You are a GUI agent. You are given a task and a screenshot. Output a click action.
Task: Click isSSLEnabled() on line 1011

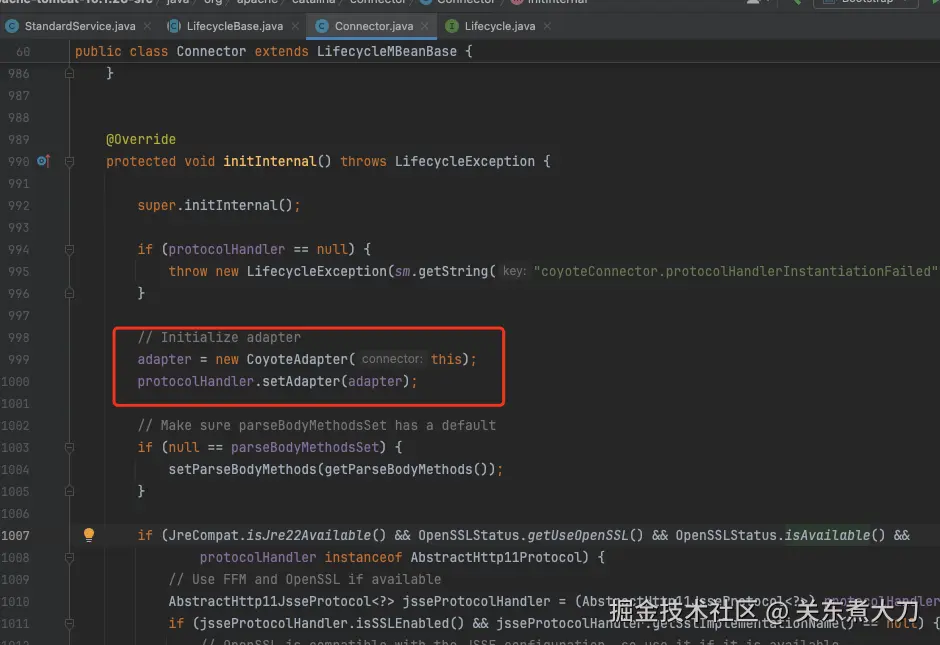[410, 623]
